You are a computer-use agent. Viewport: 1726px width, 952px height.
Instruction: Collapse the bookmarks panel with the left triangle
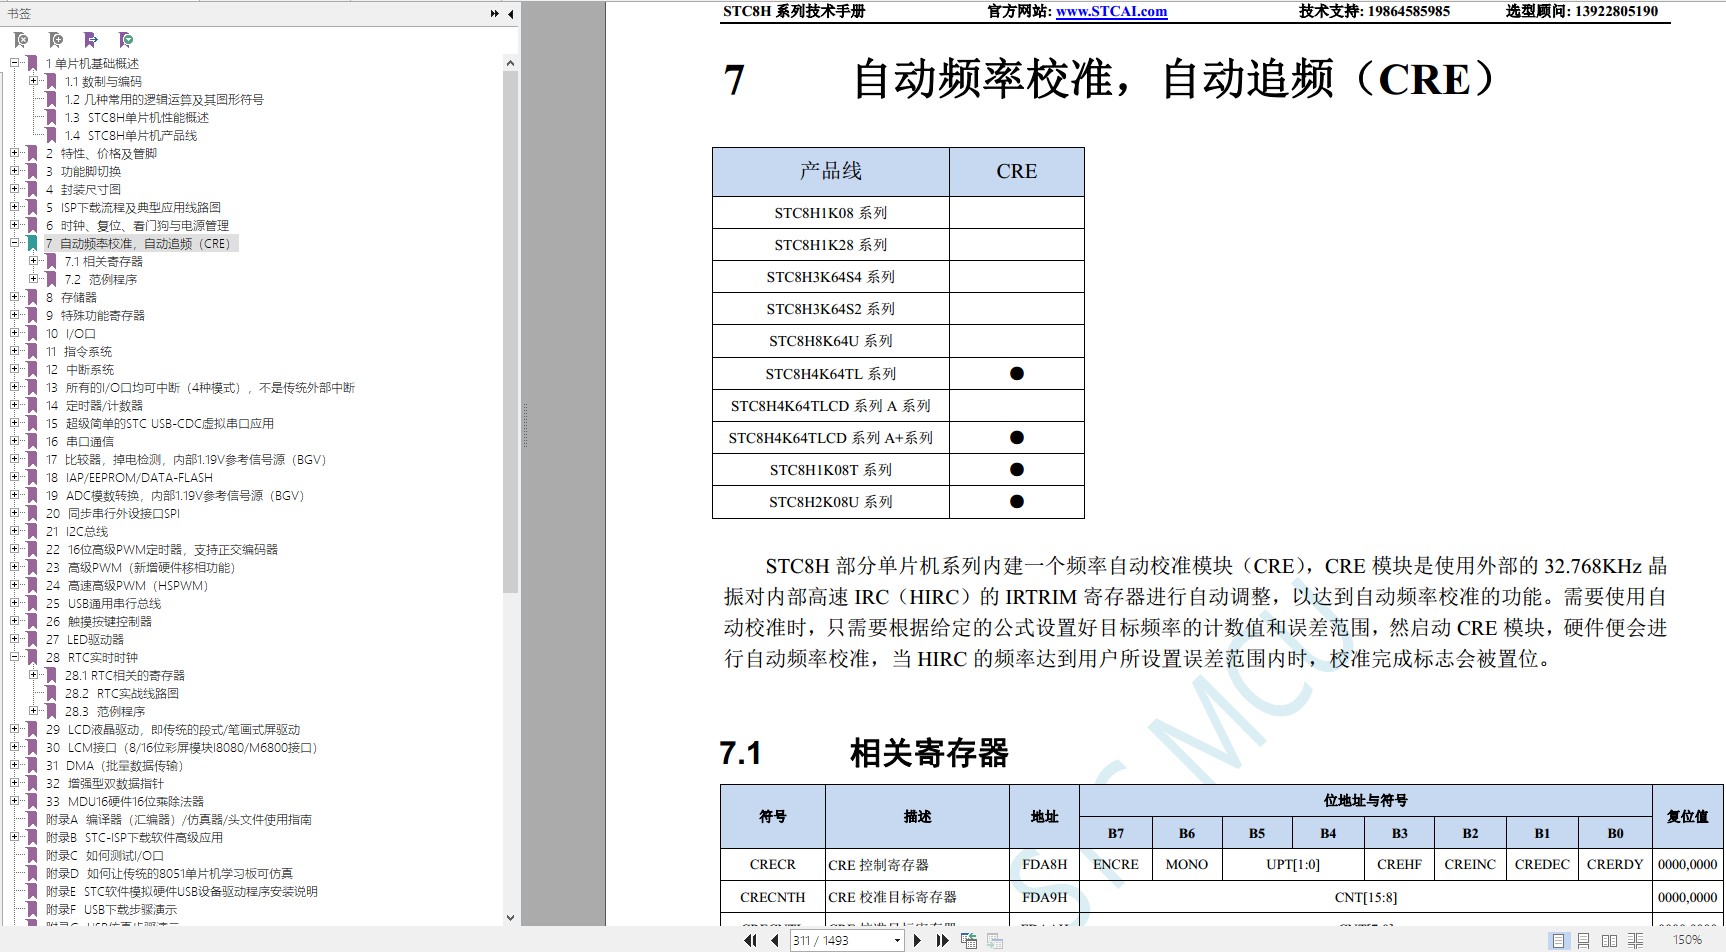(510, 13)
